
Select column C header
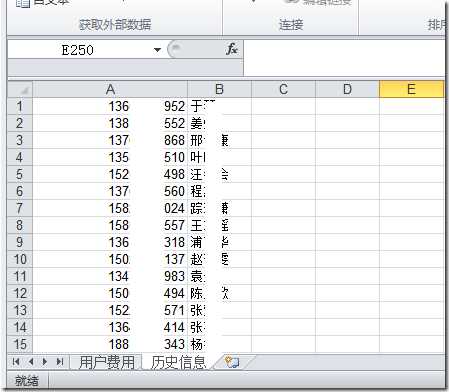pos(283,89)
